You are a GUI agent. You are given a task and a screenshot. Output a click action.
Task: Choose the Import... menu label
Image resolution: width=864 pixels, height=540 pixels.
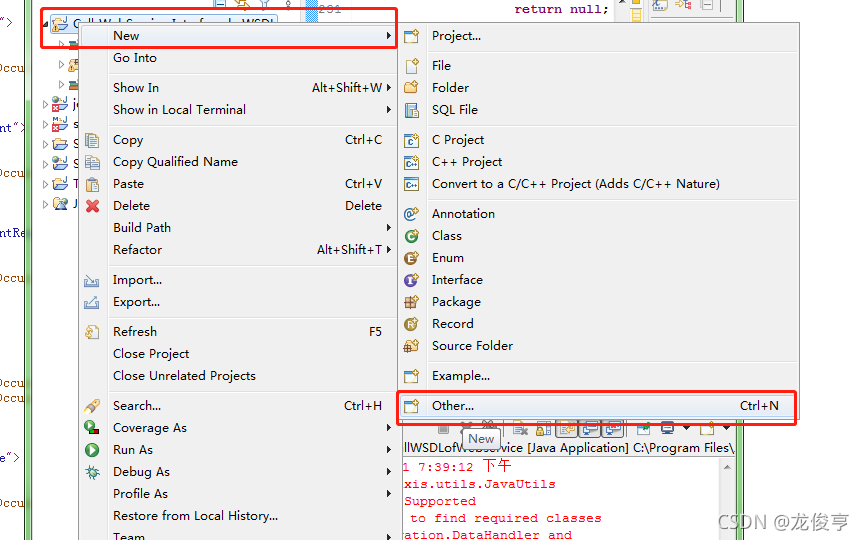pos(137,280)
